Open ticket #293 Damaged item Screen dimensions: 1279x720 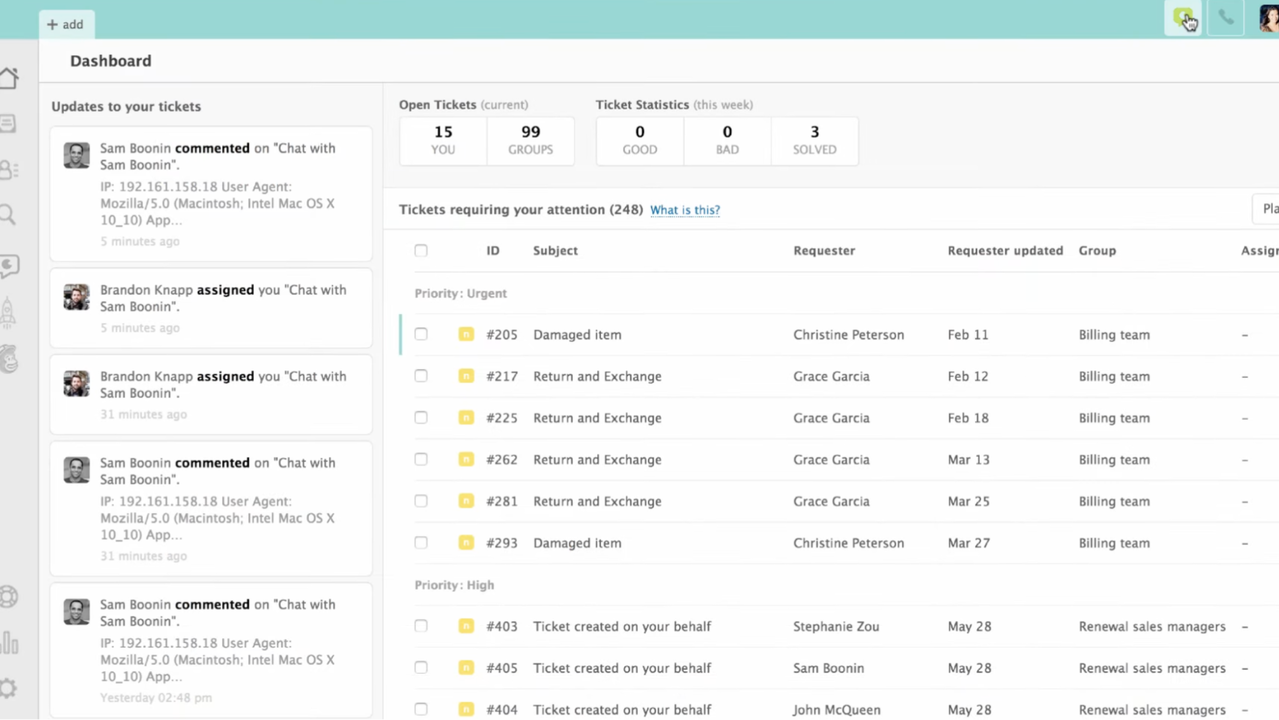coord(577,543)
